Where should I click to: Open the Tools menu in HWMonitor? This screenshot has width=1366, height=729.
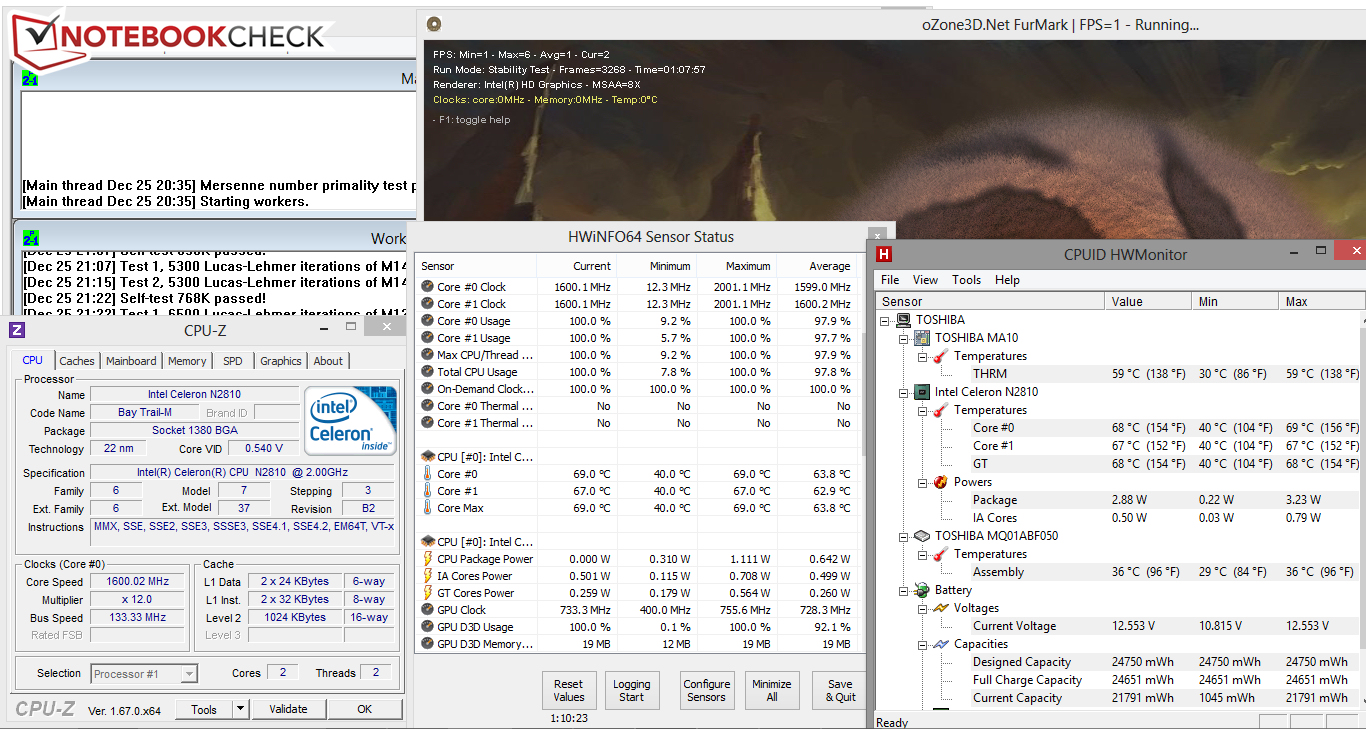click(x=966, y=280)
